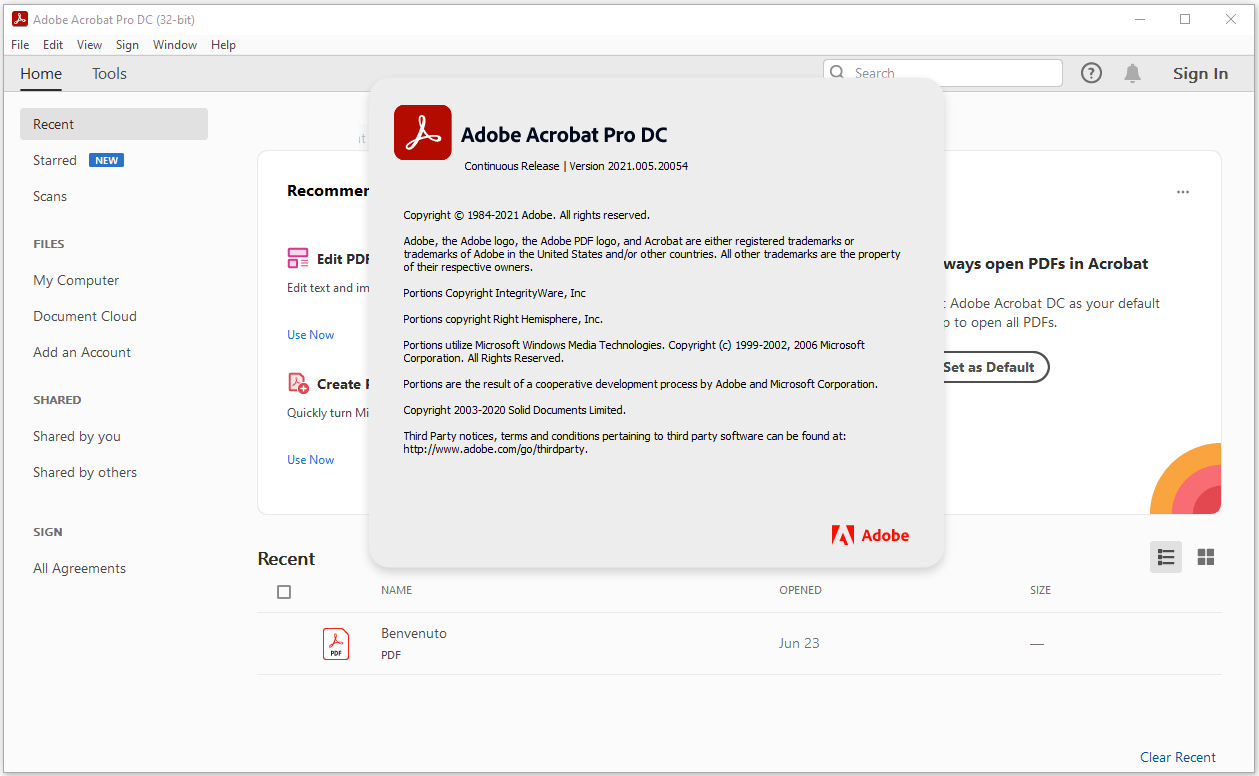This screenshot has width=1259, height=776.
Task: Click the Benvenuto PDF file icon
Action: click(x=336, y=644)
